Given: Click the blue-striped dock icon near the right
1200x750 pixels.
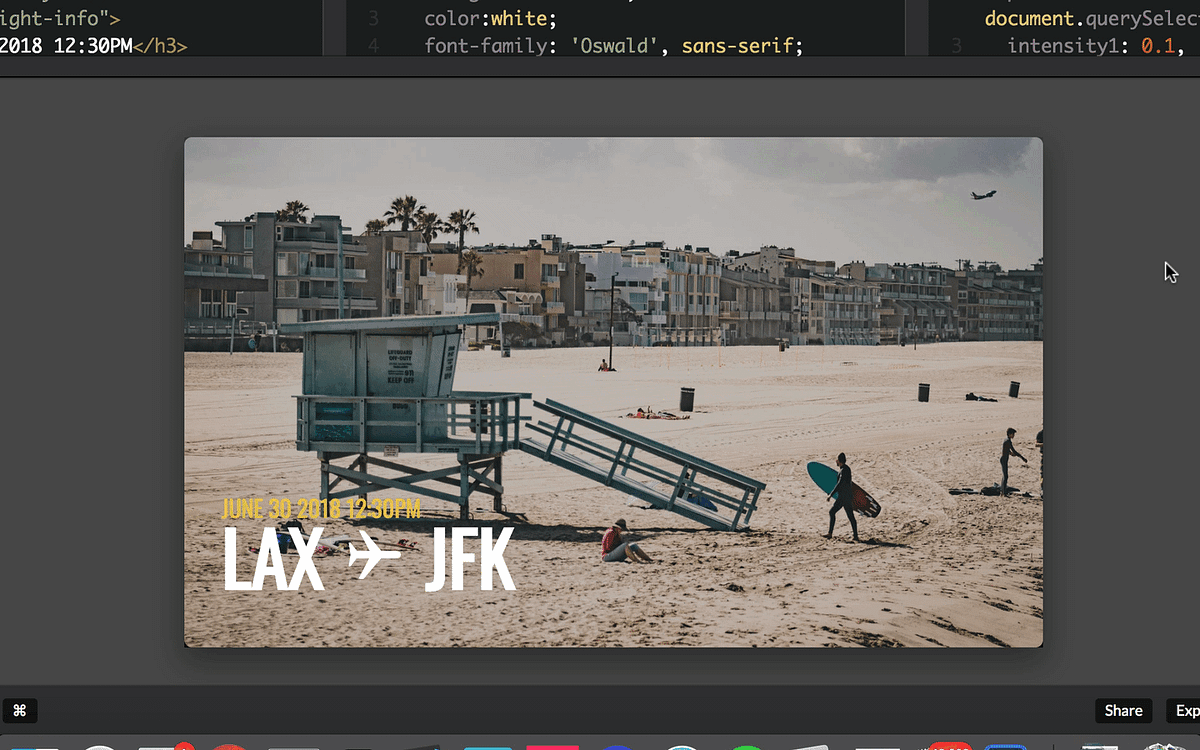Looking at the screenshot, I should click(1008, 745).
